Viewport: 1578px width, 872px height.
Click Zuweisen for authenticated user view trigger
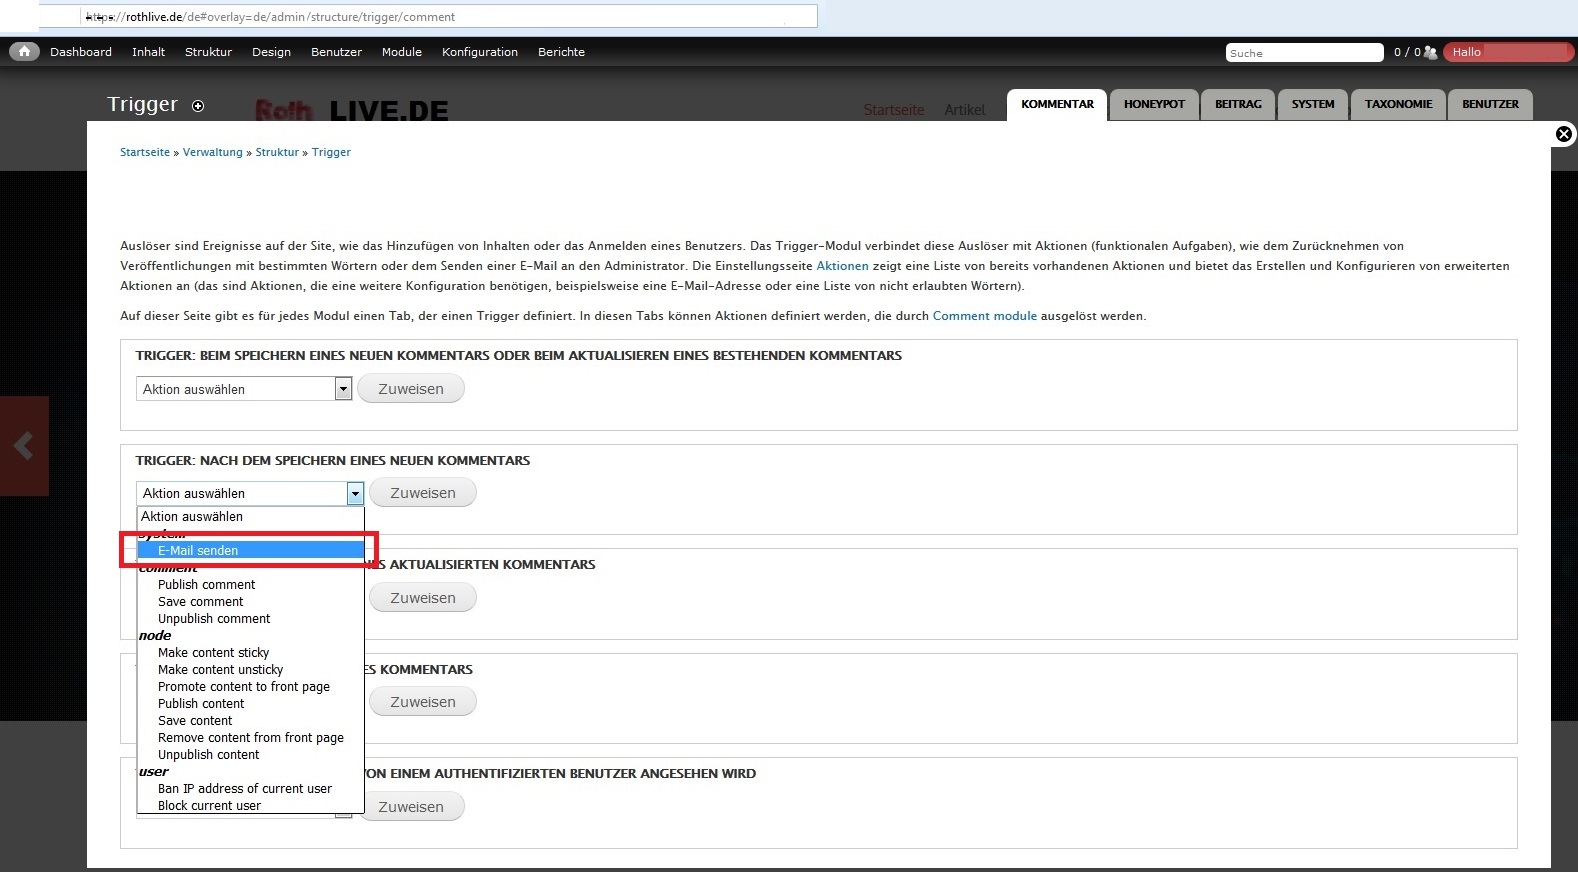410,807
